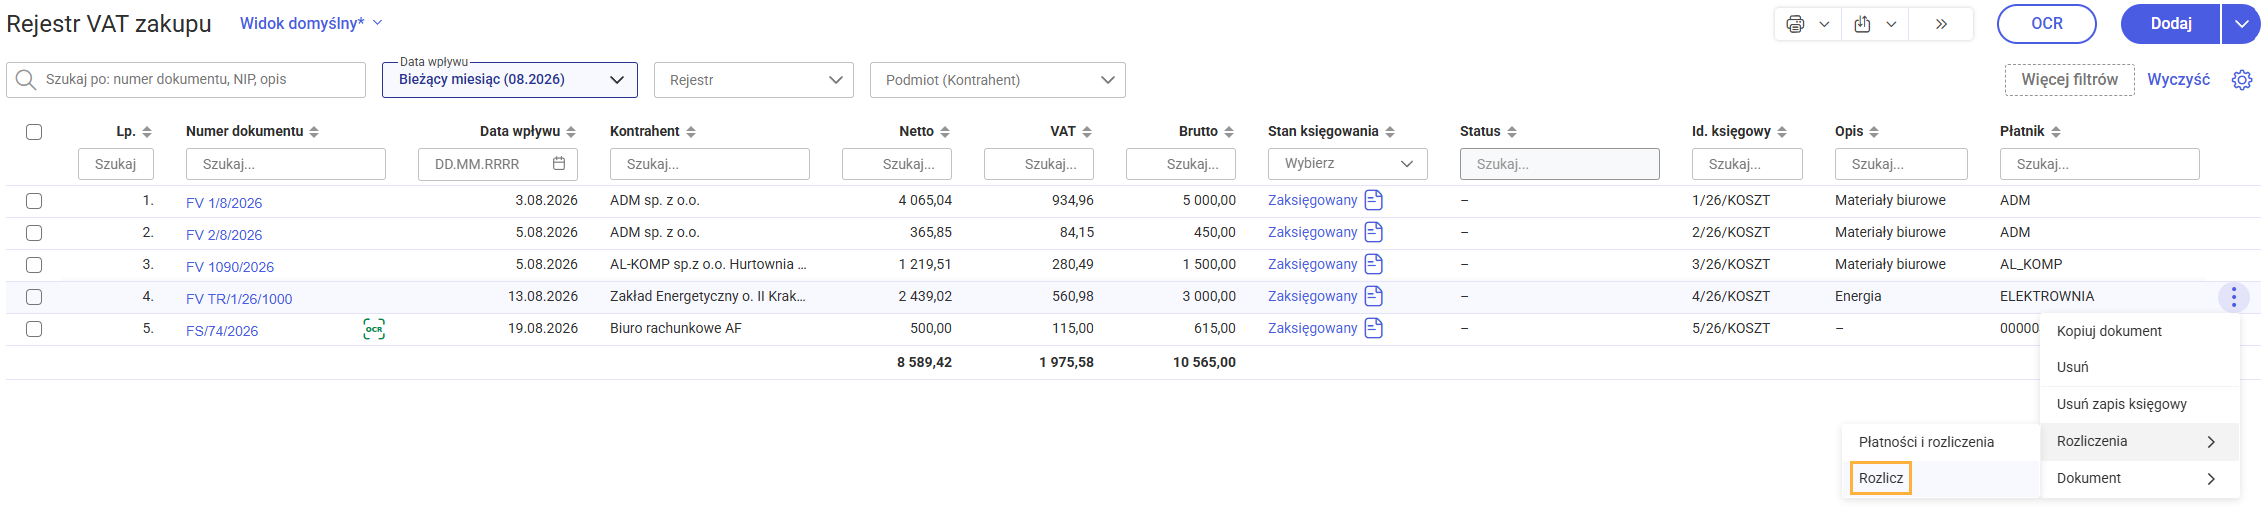
Task: Check the row 5 checkbox for FS/74/2026
Action: pos(34,329)
